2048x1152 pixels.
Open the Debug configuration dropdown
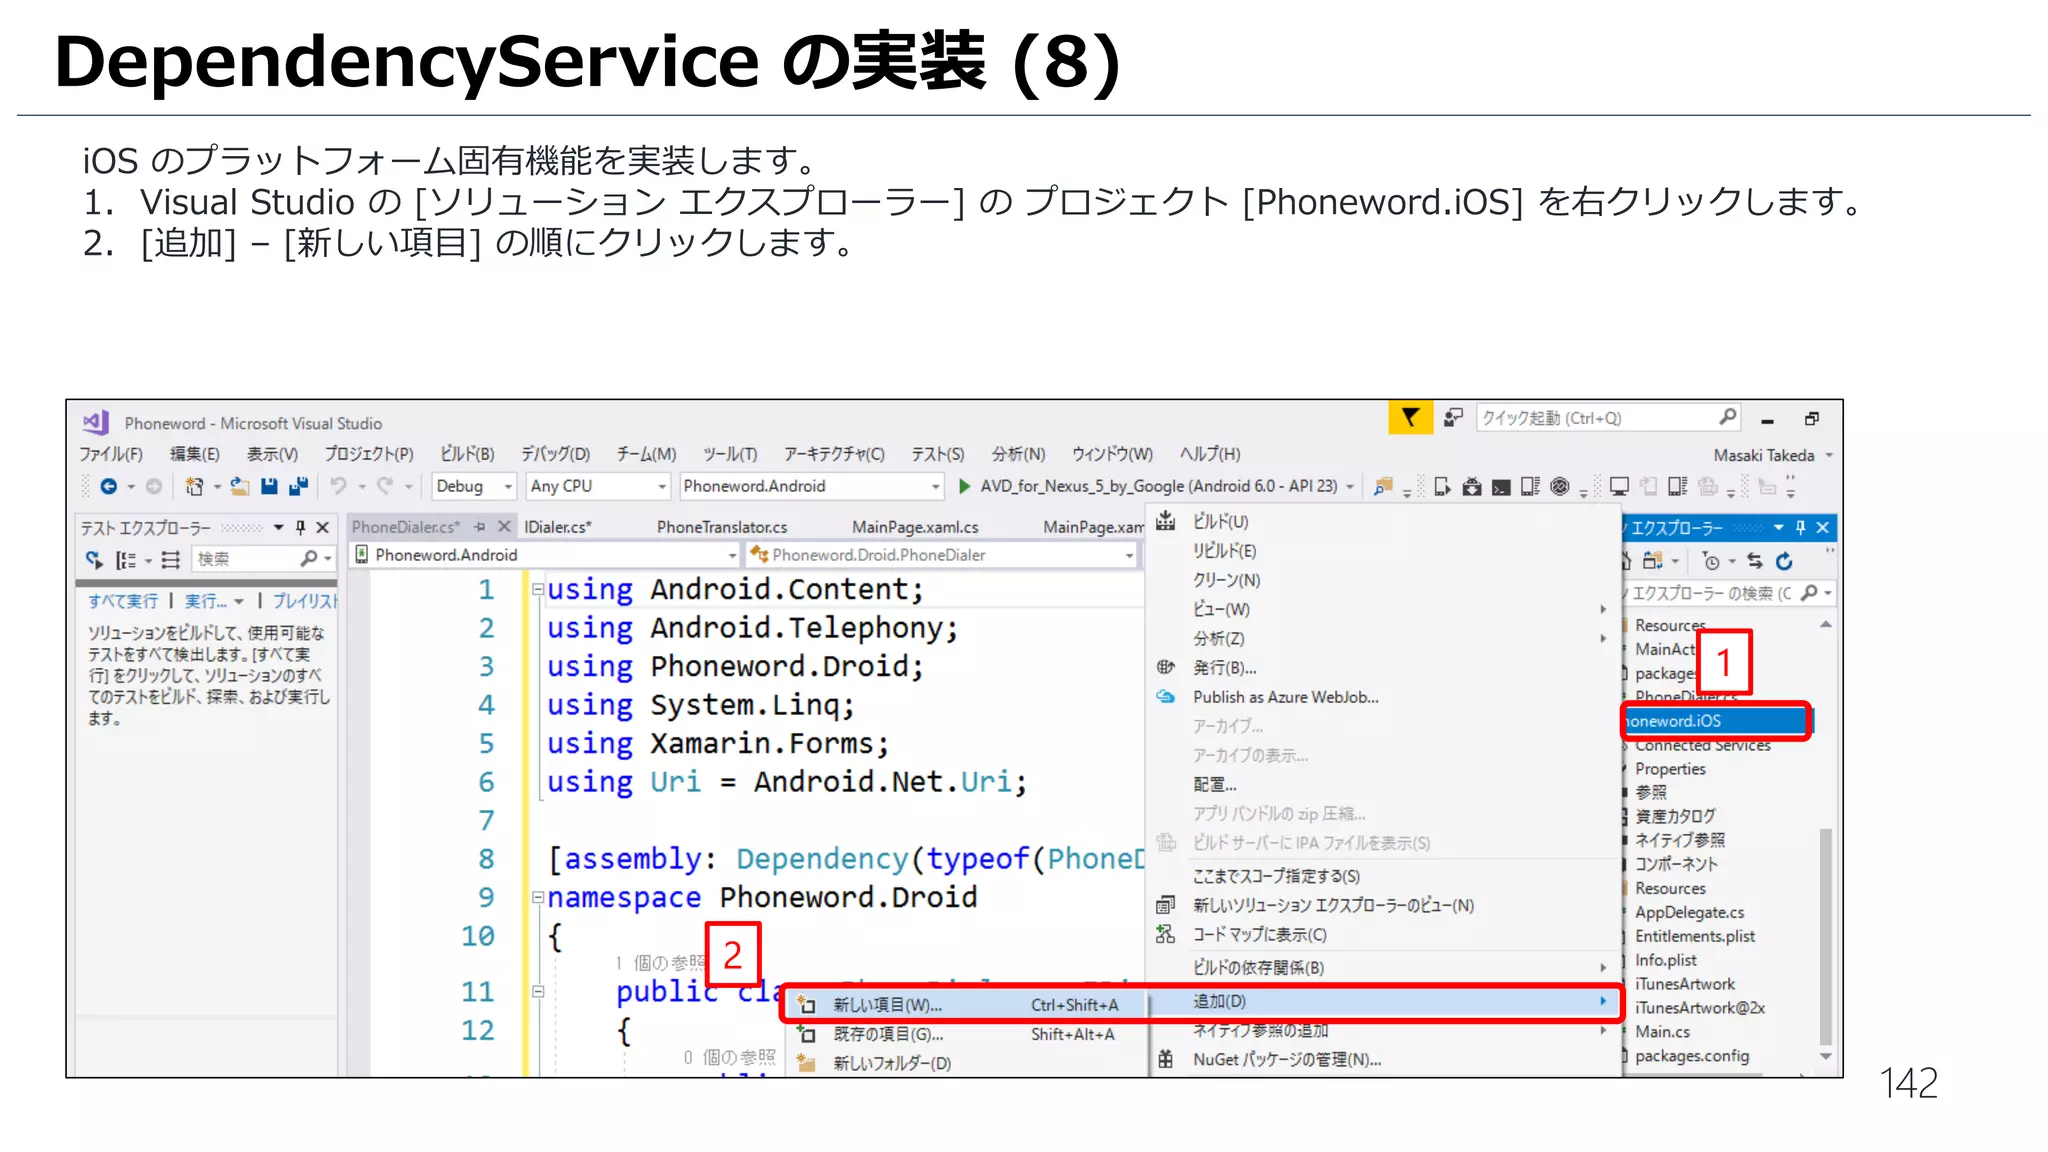[x=474, y=486]
